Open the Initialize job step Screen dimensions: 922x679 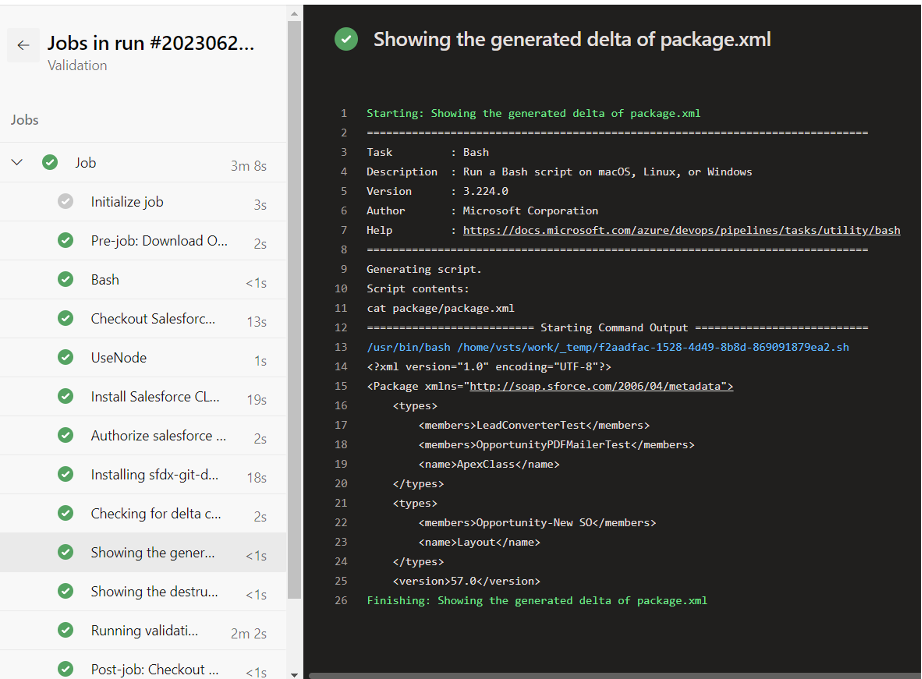(143, 202)
